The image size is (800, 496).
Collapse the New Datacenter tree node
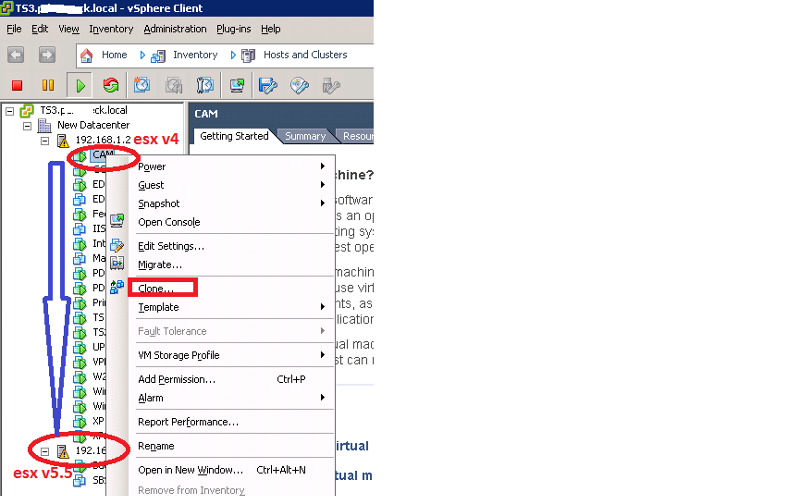[x=27, y=126]
